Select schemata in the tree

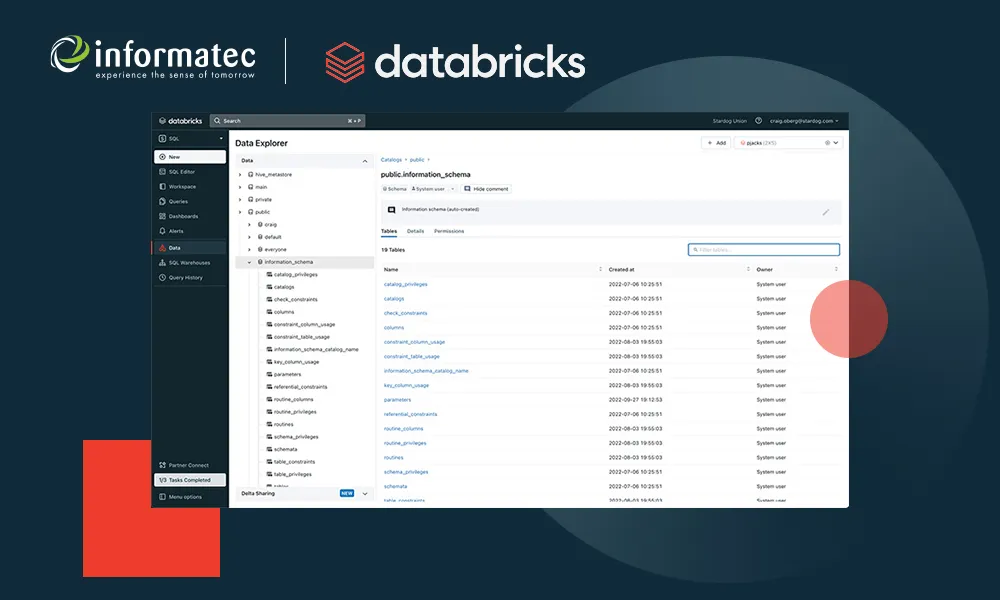(x=281, y=449)
